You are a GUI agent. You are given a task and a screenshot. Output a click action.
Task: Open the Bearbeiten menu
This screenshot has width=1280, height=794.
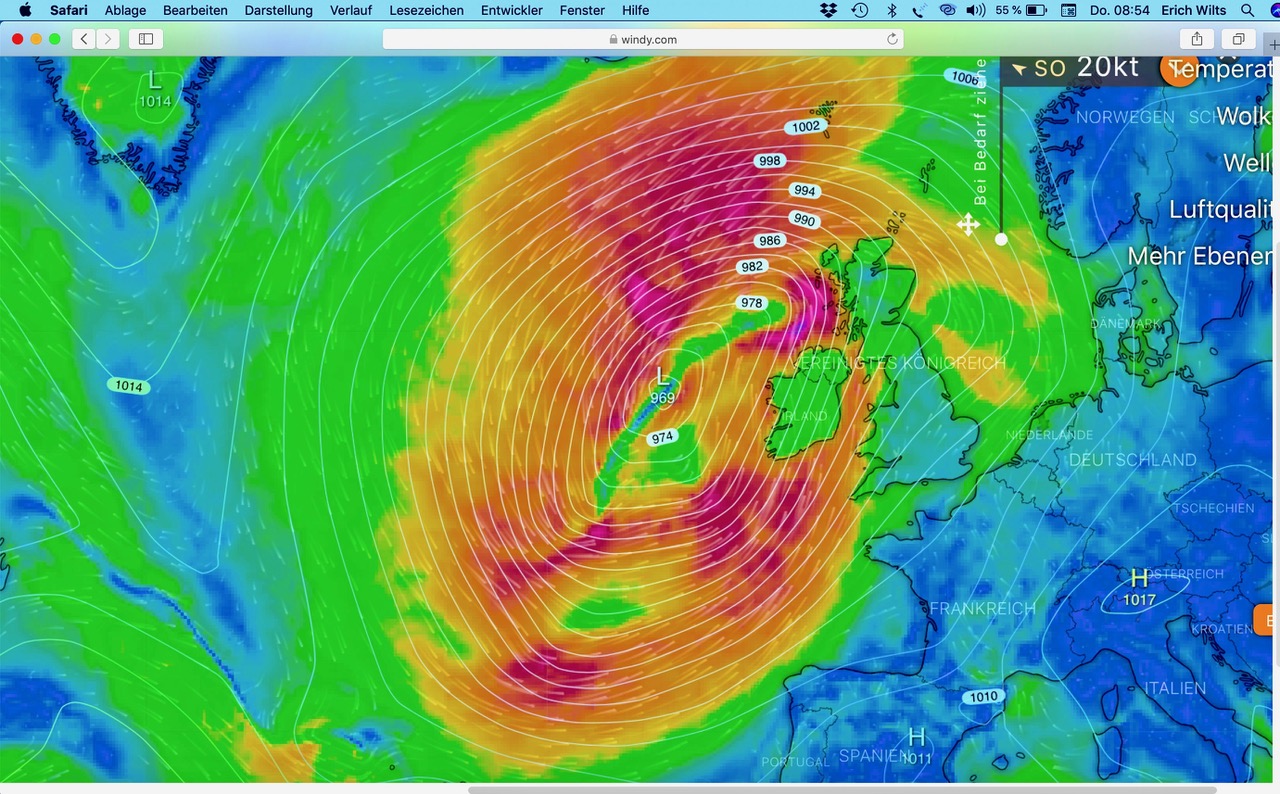coord(194,10)
